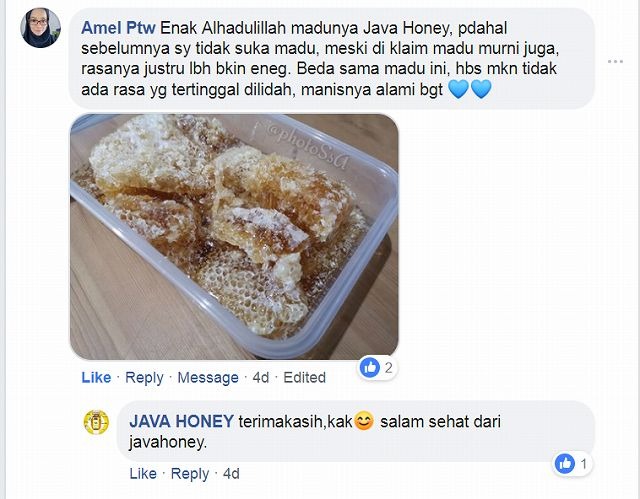View the thumbs-up reactions on Amel's comment
Viewport: 640px width, 499px height.
pos(377,368)
